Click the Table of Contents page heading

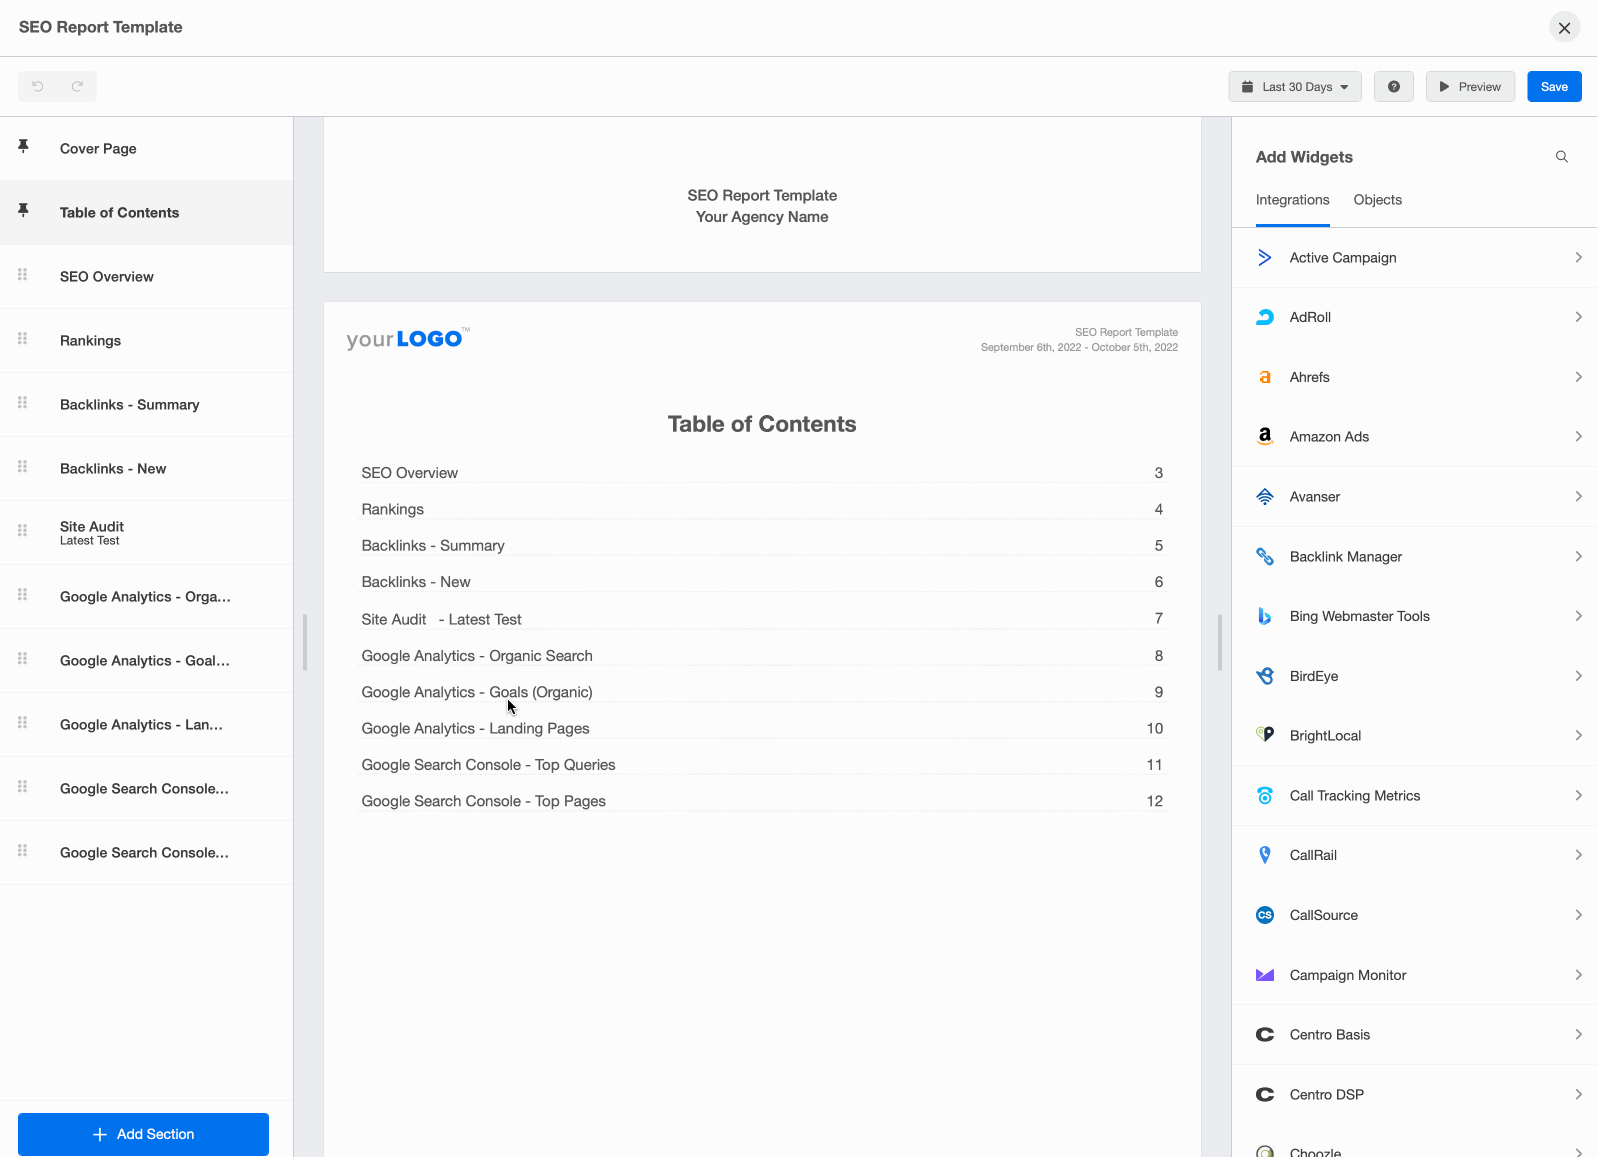[762, 424]
